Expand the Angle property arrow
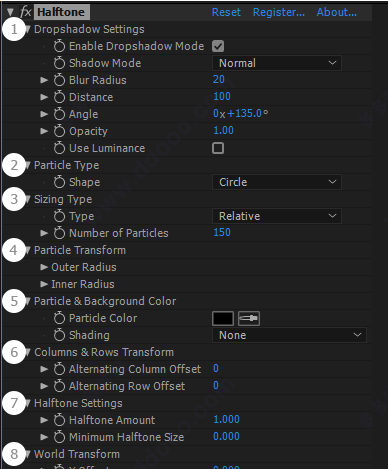Screen dimensions: 388x469 [x=44, y=114]
